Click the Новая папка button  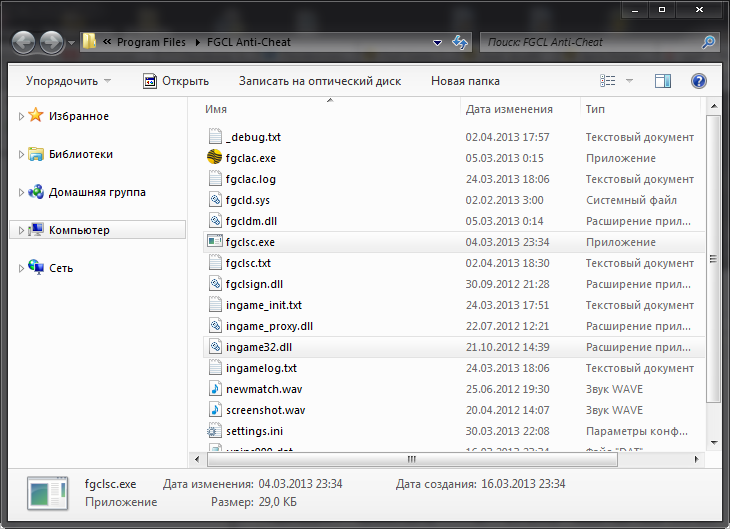point(465,81)
